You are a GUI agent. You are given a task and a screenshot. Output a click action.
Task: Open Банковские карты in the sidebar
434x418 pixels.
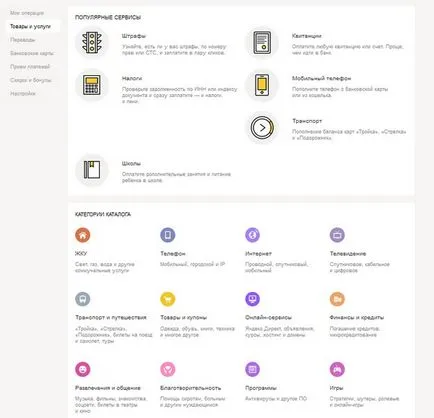coord(32,53)
